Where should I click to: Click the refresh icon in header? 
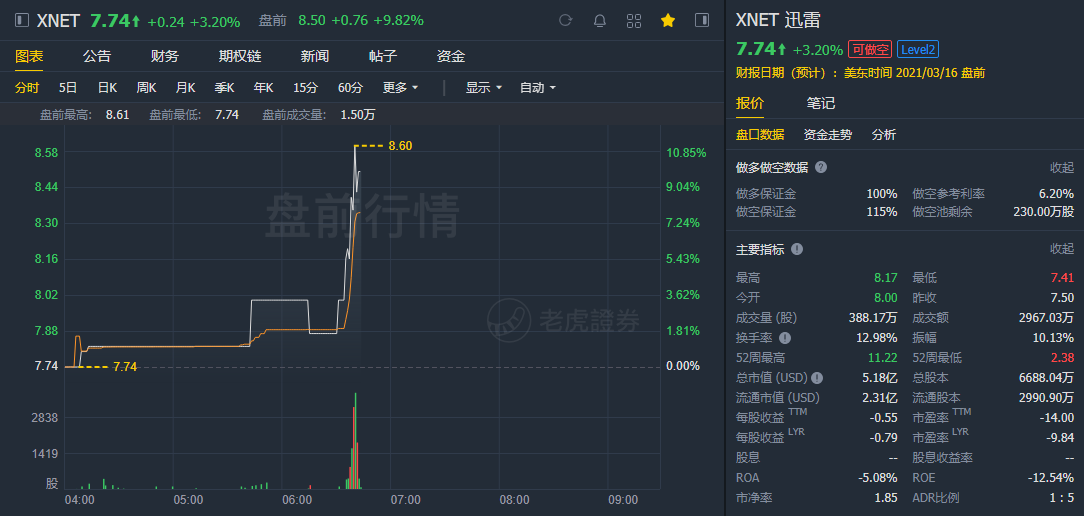(565, 20)
